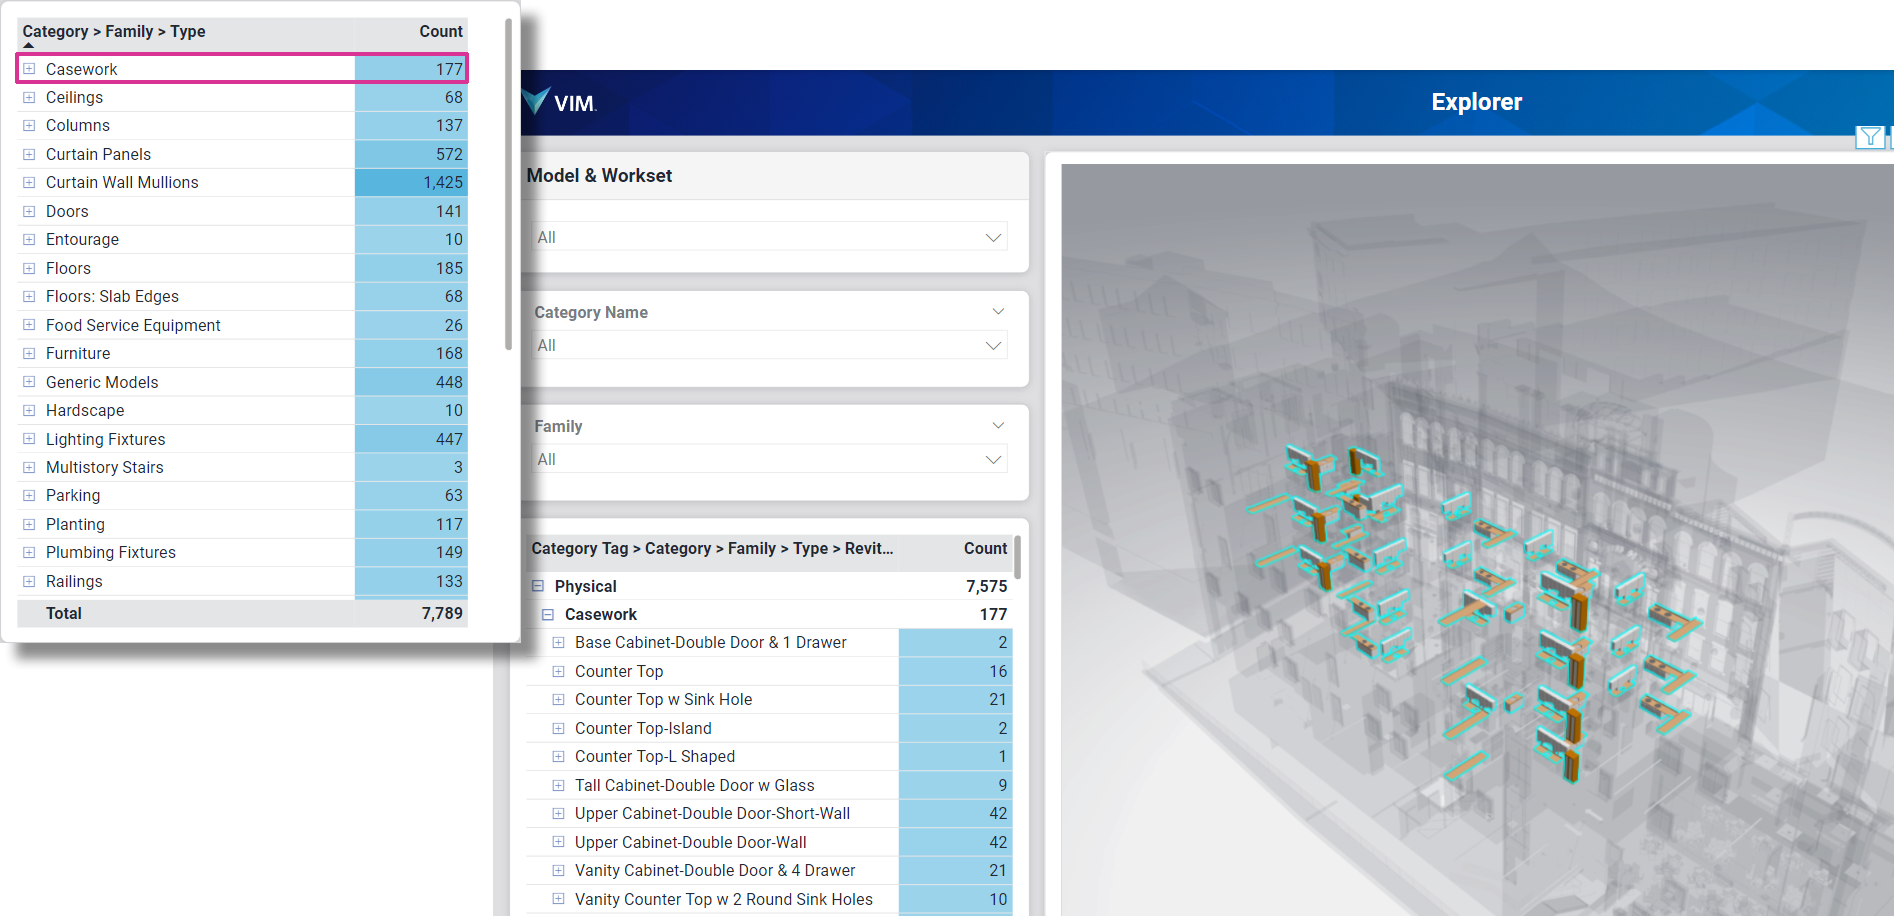Image resolution: width=1894 pixels, height=916 pixels.
Task: Click the Category Tag hierarchy column header
Action: point(712,548)
